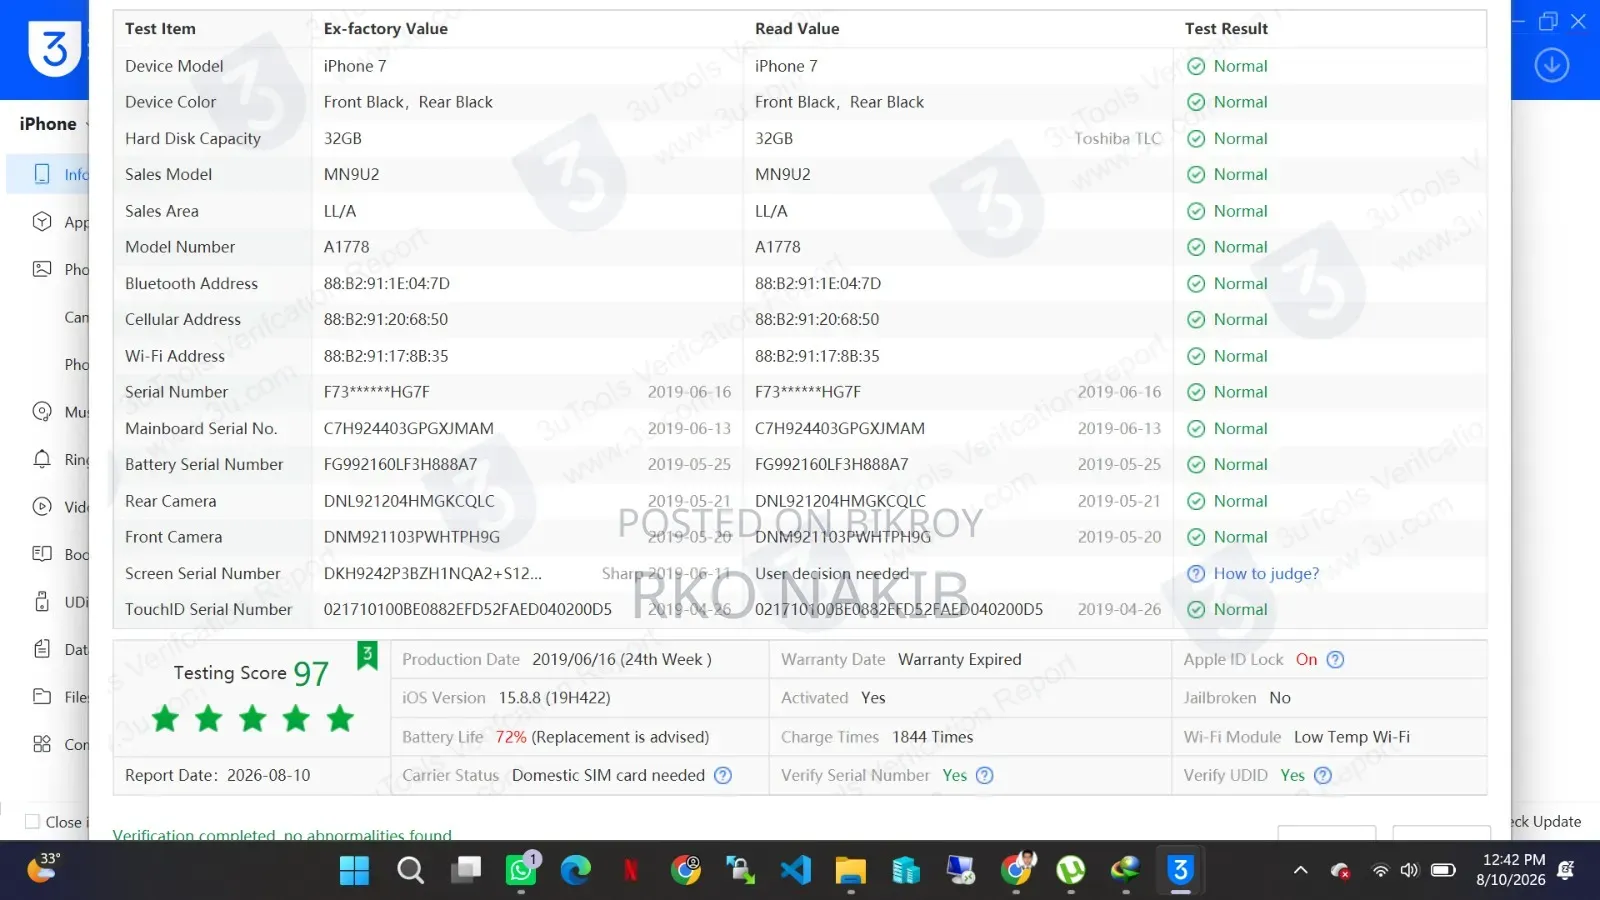Open the Ringtones bell icon in sidebar
This screenshot has width=1600, height=900.
click(x=42, y=459)
